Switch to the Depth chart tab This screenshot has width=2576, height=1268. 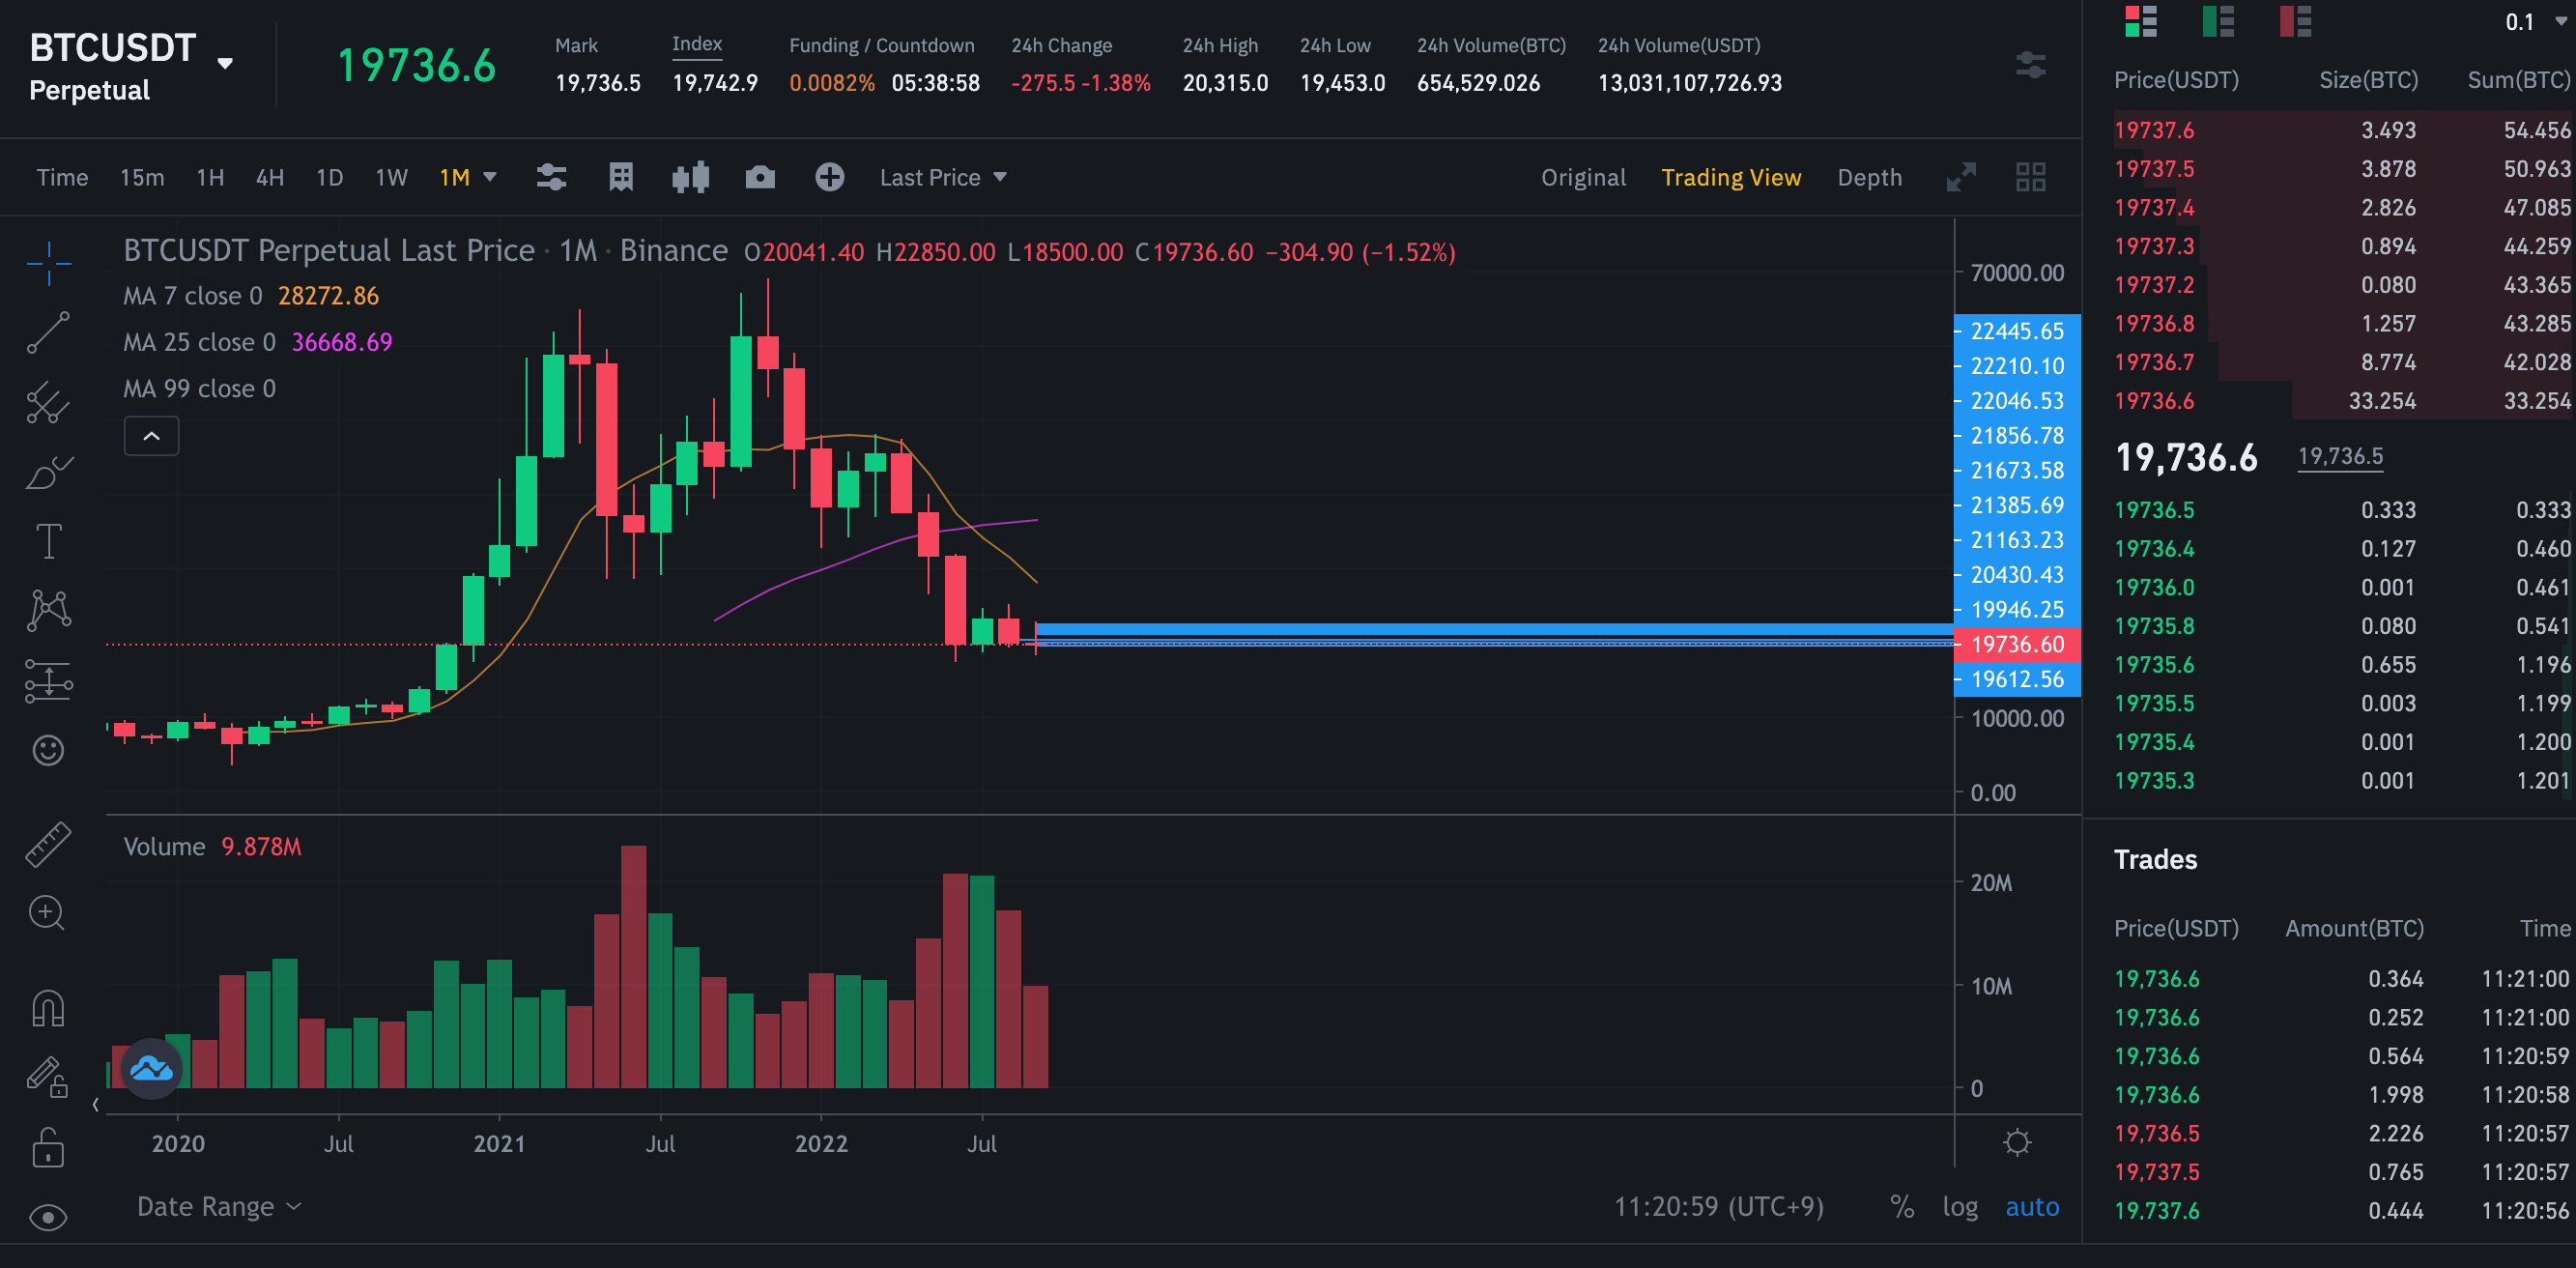pyautogui.click(x=1869, y=178)
